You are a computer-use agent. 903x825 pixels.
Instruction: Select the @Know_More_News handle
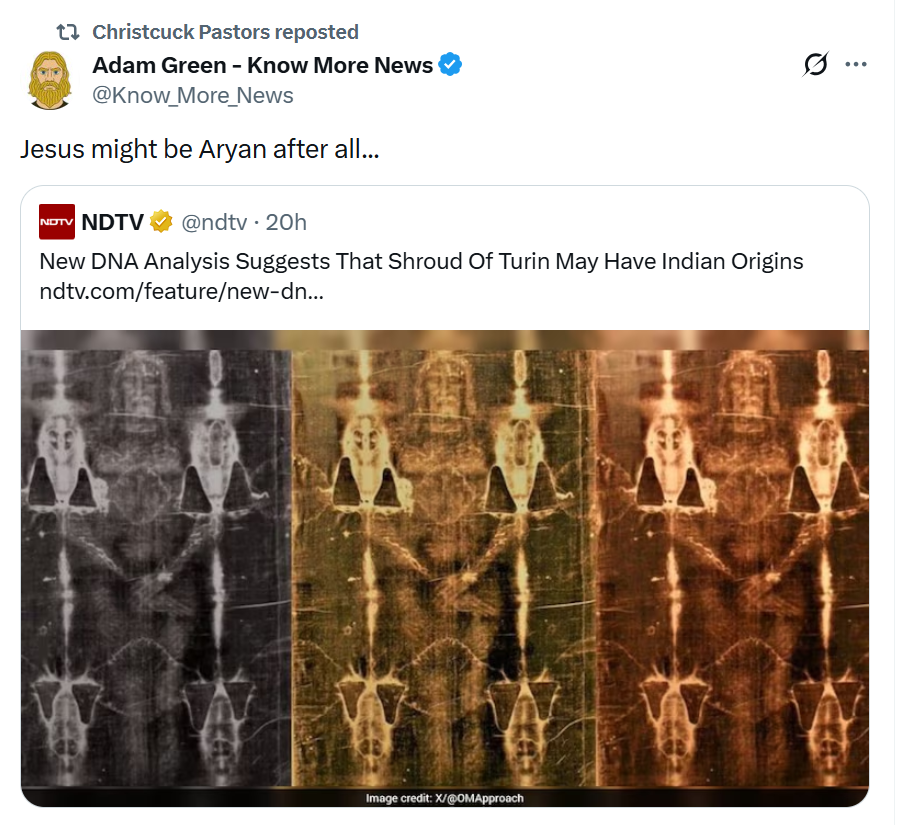[193, 96]
